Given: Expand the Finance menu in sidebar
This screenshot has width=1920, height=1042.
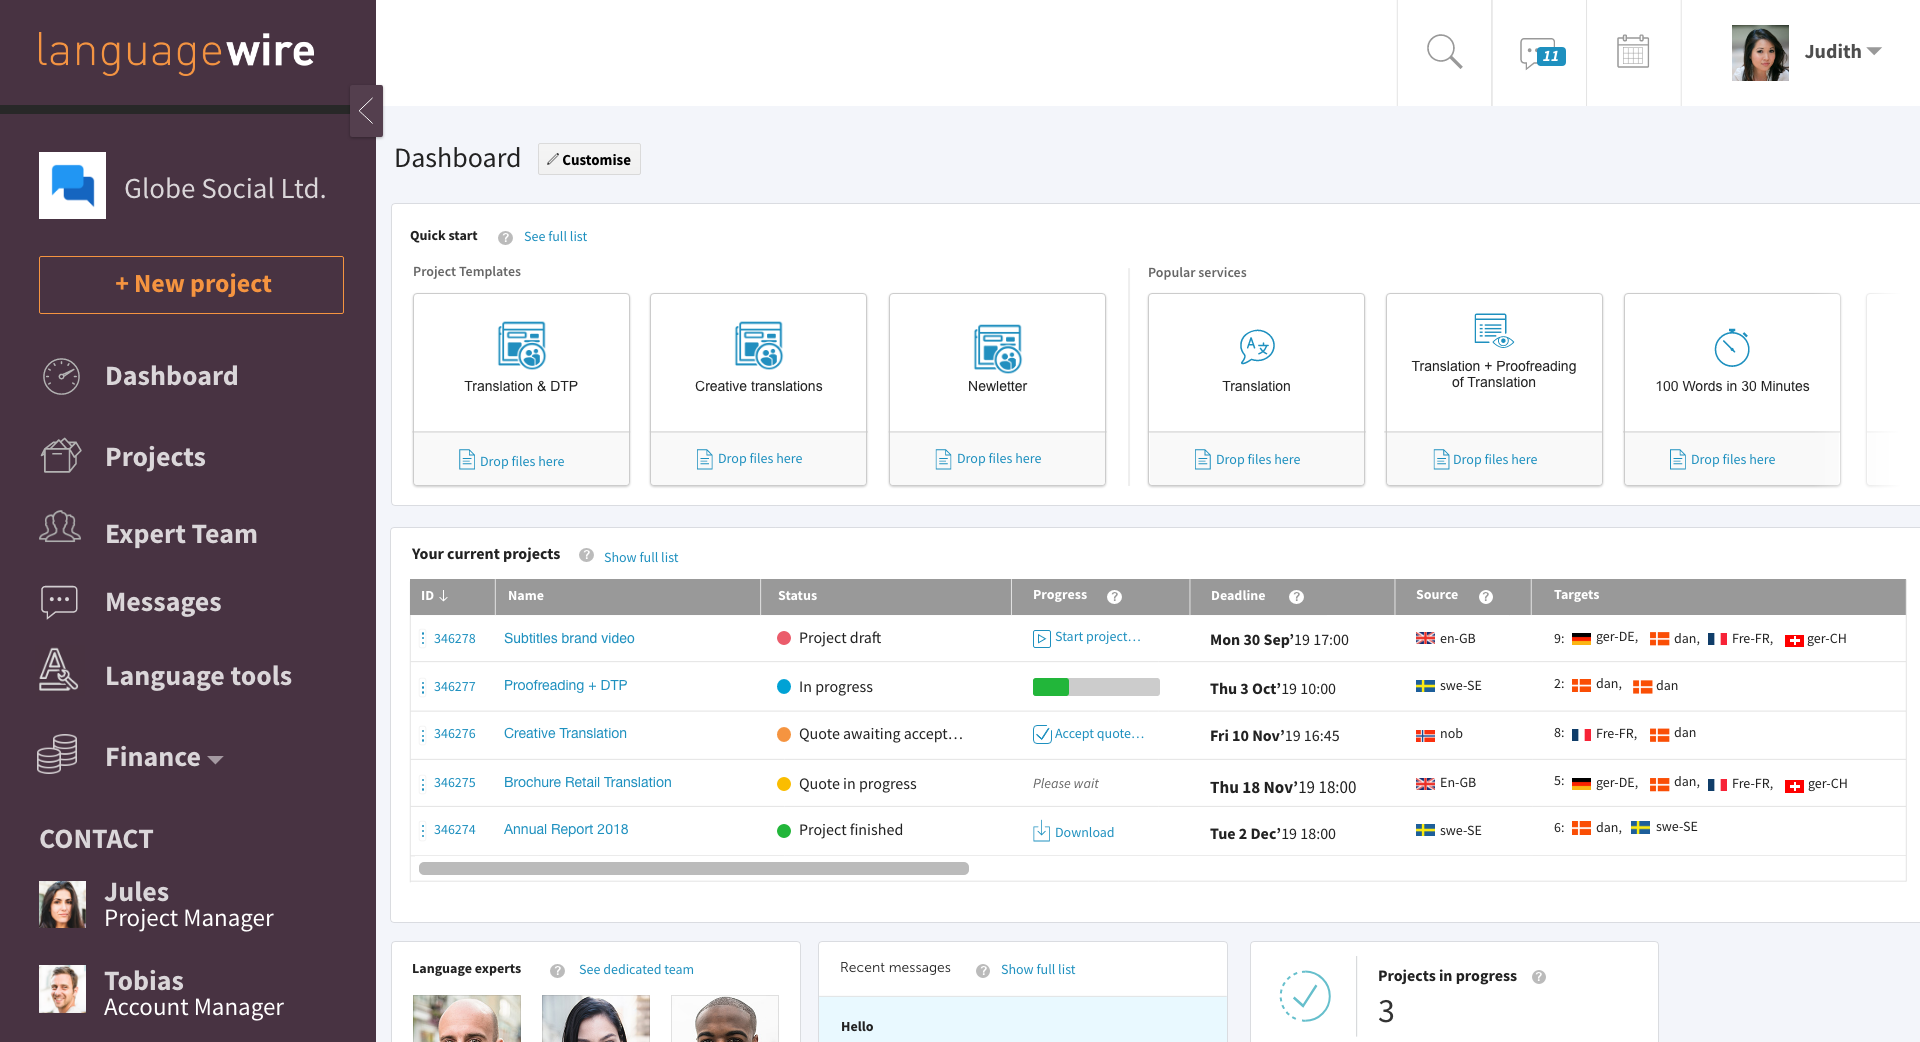Looking at the screenshot, I should [163, 757].
